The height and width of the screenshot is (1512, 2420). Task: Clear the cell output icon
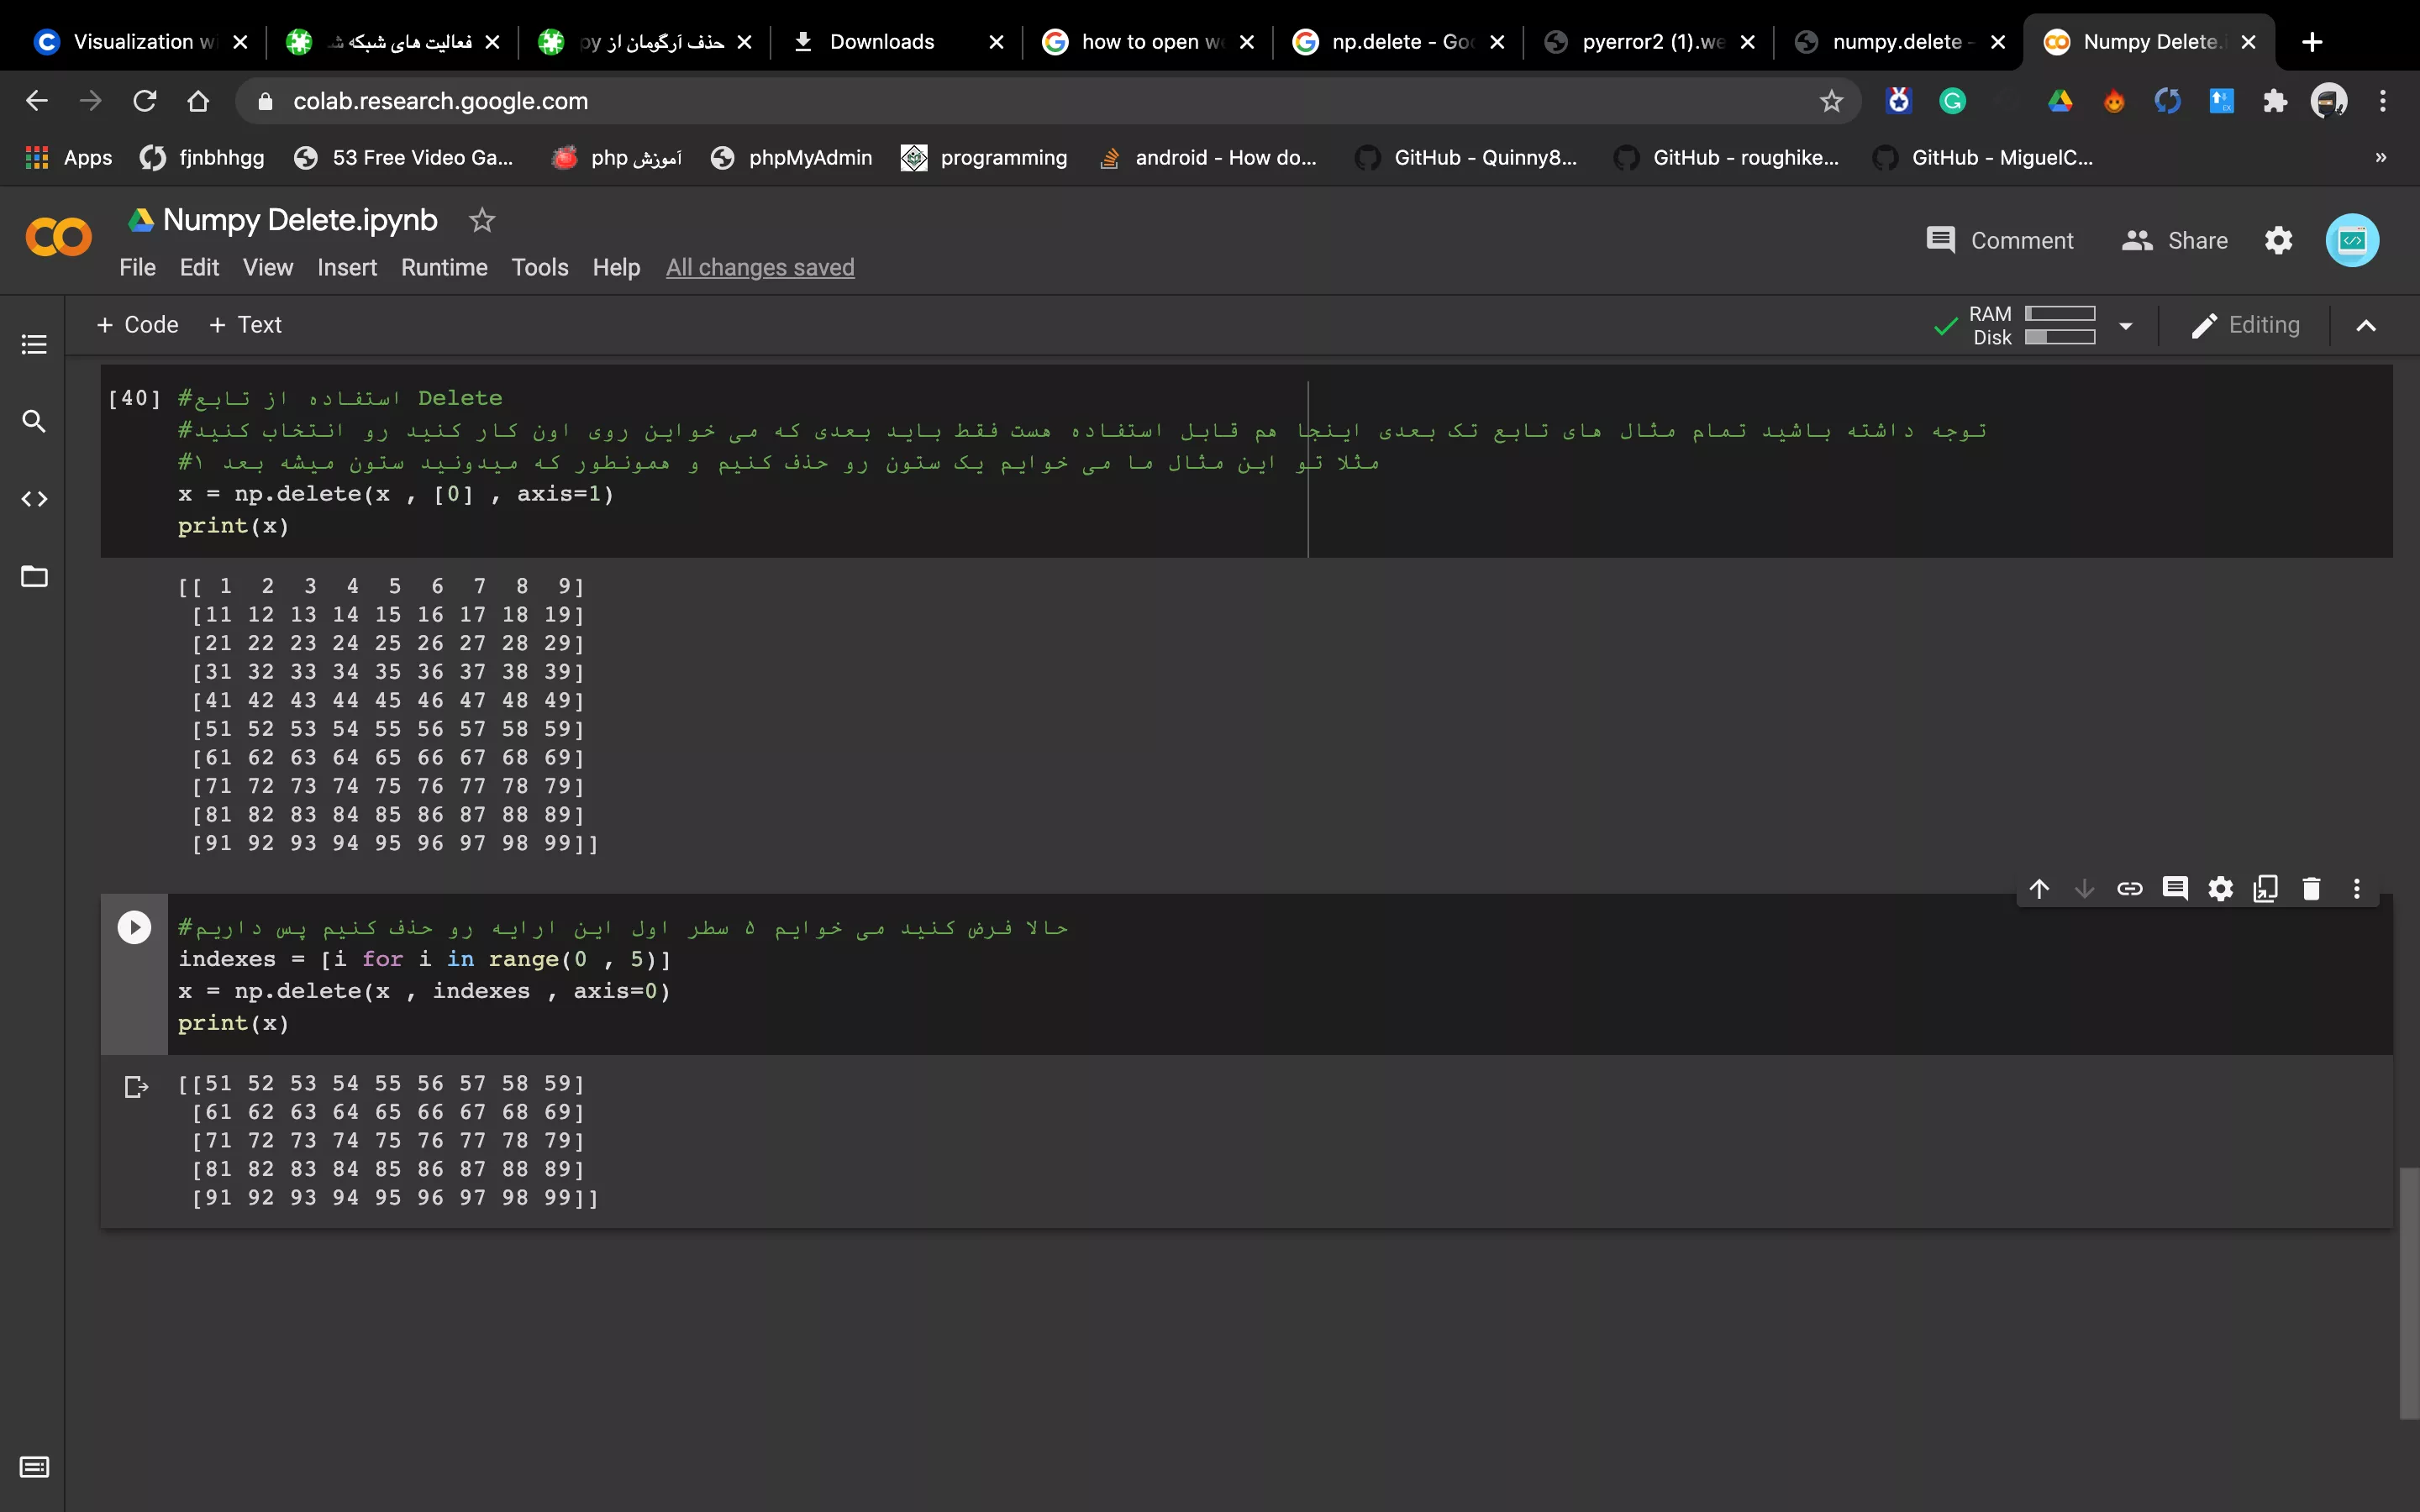click(136, 1086)
